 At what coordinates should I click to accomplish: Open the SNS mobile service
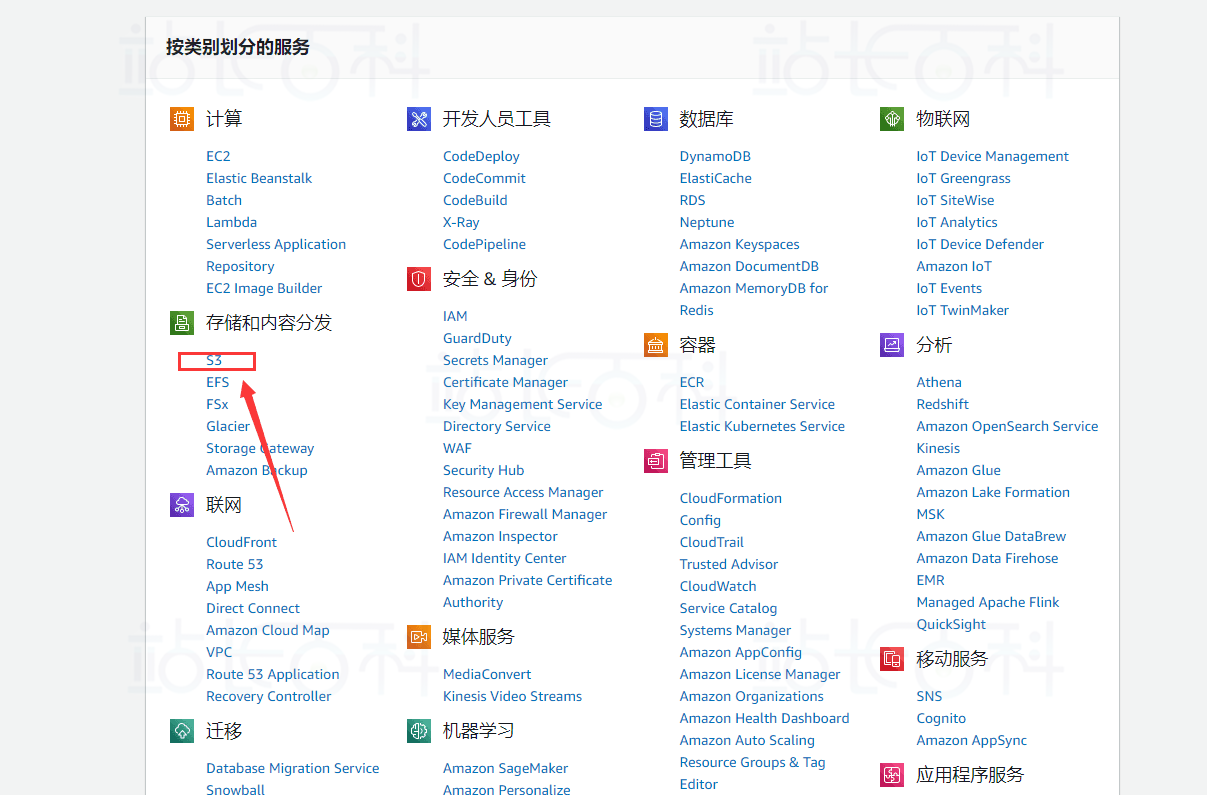click(x=930, y=696)
